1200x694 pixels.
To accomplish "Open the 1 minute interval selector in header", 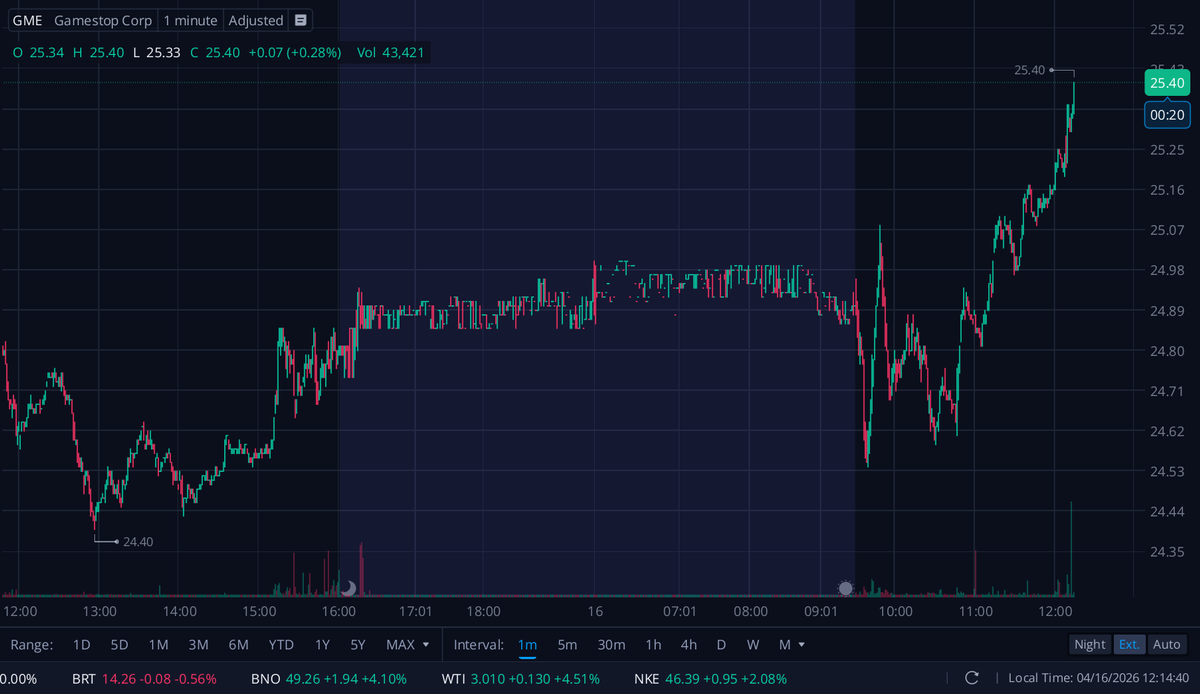I will click(x=190, y=20).
